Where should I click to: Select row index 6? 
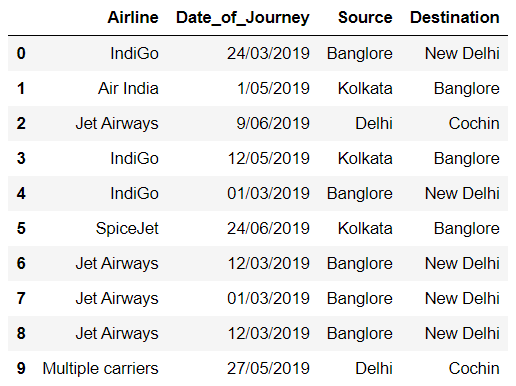pos(21,263)
